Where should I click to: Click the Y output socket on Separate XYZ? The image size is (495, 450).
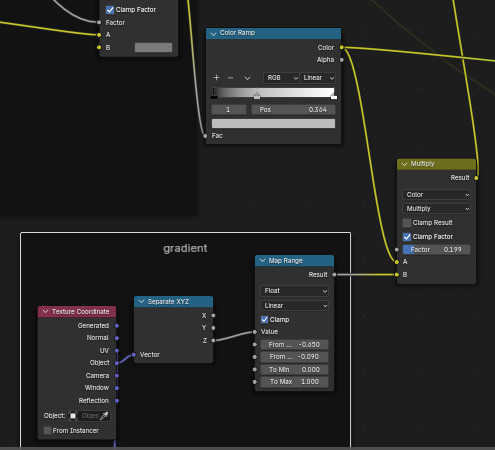coord(213,328)
